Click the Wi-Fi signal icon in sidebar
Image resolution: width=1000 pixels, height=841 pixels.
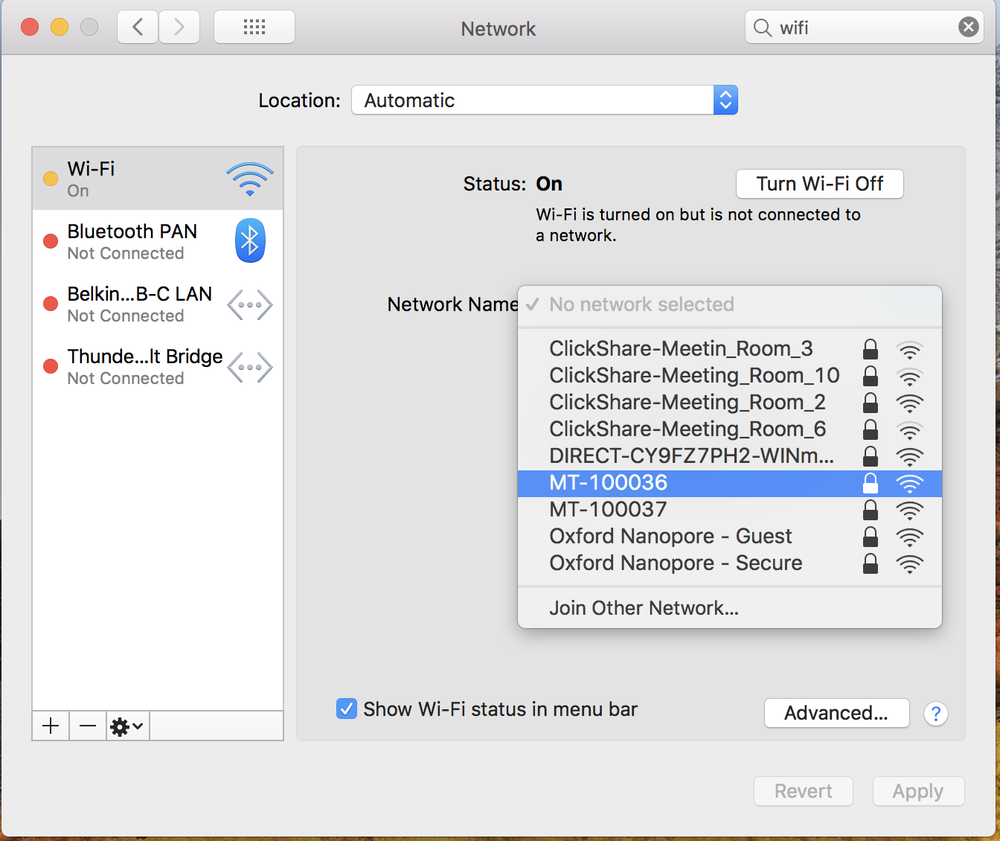point(250,179)
